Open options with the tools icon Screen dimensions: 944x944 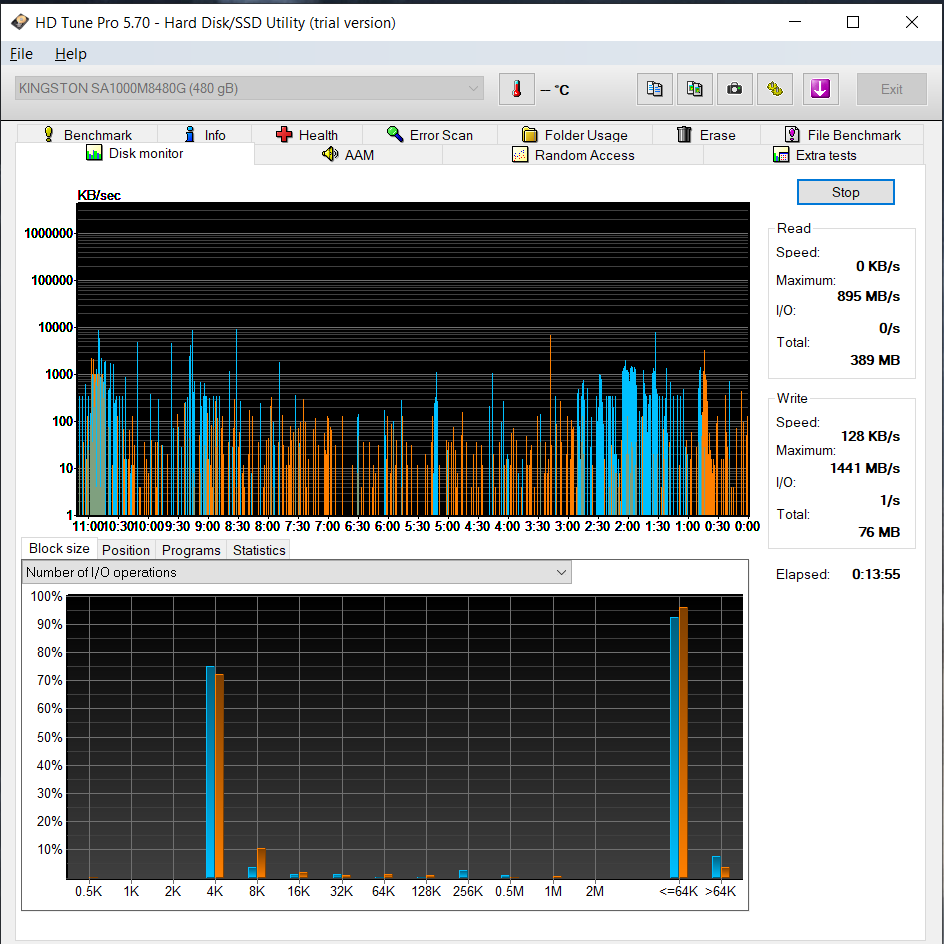(775, 89)
